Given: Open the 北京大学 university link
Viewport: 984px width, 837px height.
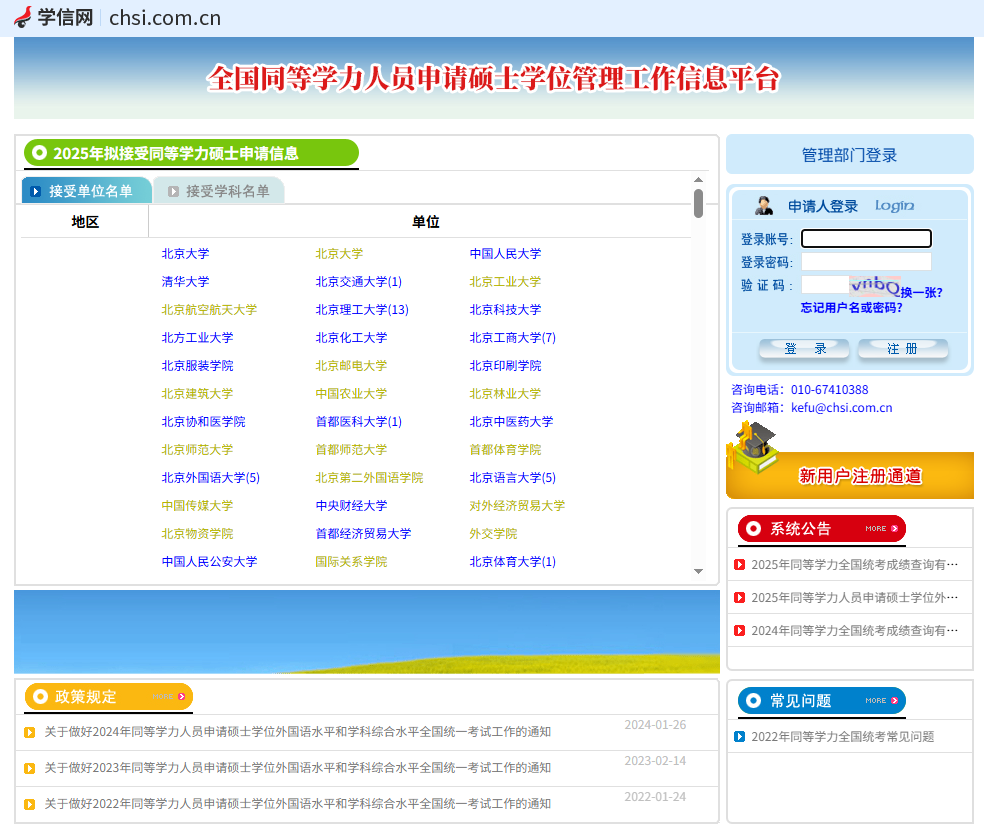Looking at the screenshot, I should 187,253.
